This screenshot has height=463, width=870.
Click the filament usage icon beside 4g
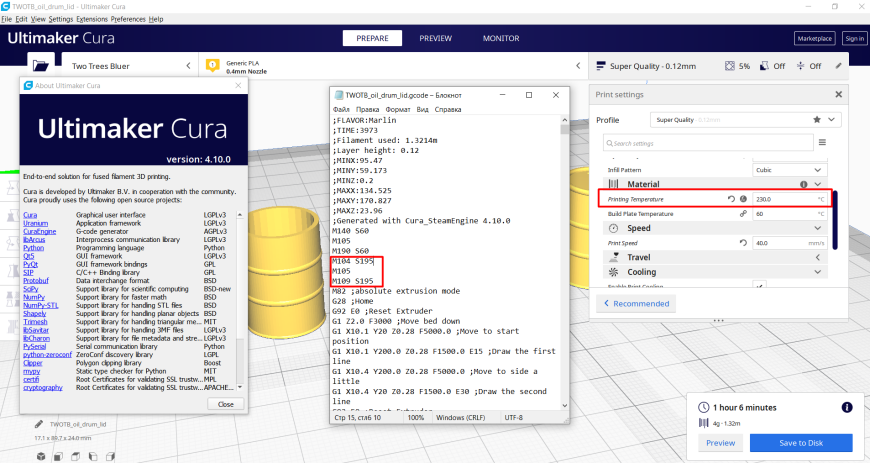coord(704,423)
